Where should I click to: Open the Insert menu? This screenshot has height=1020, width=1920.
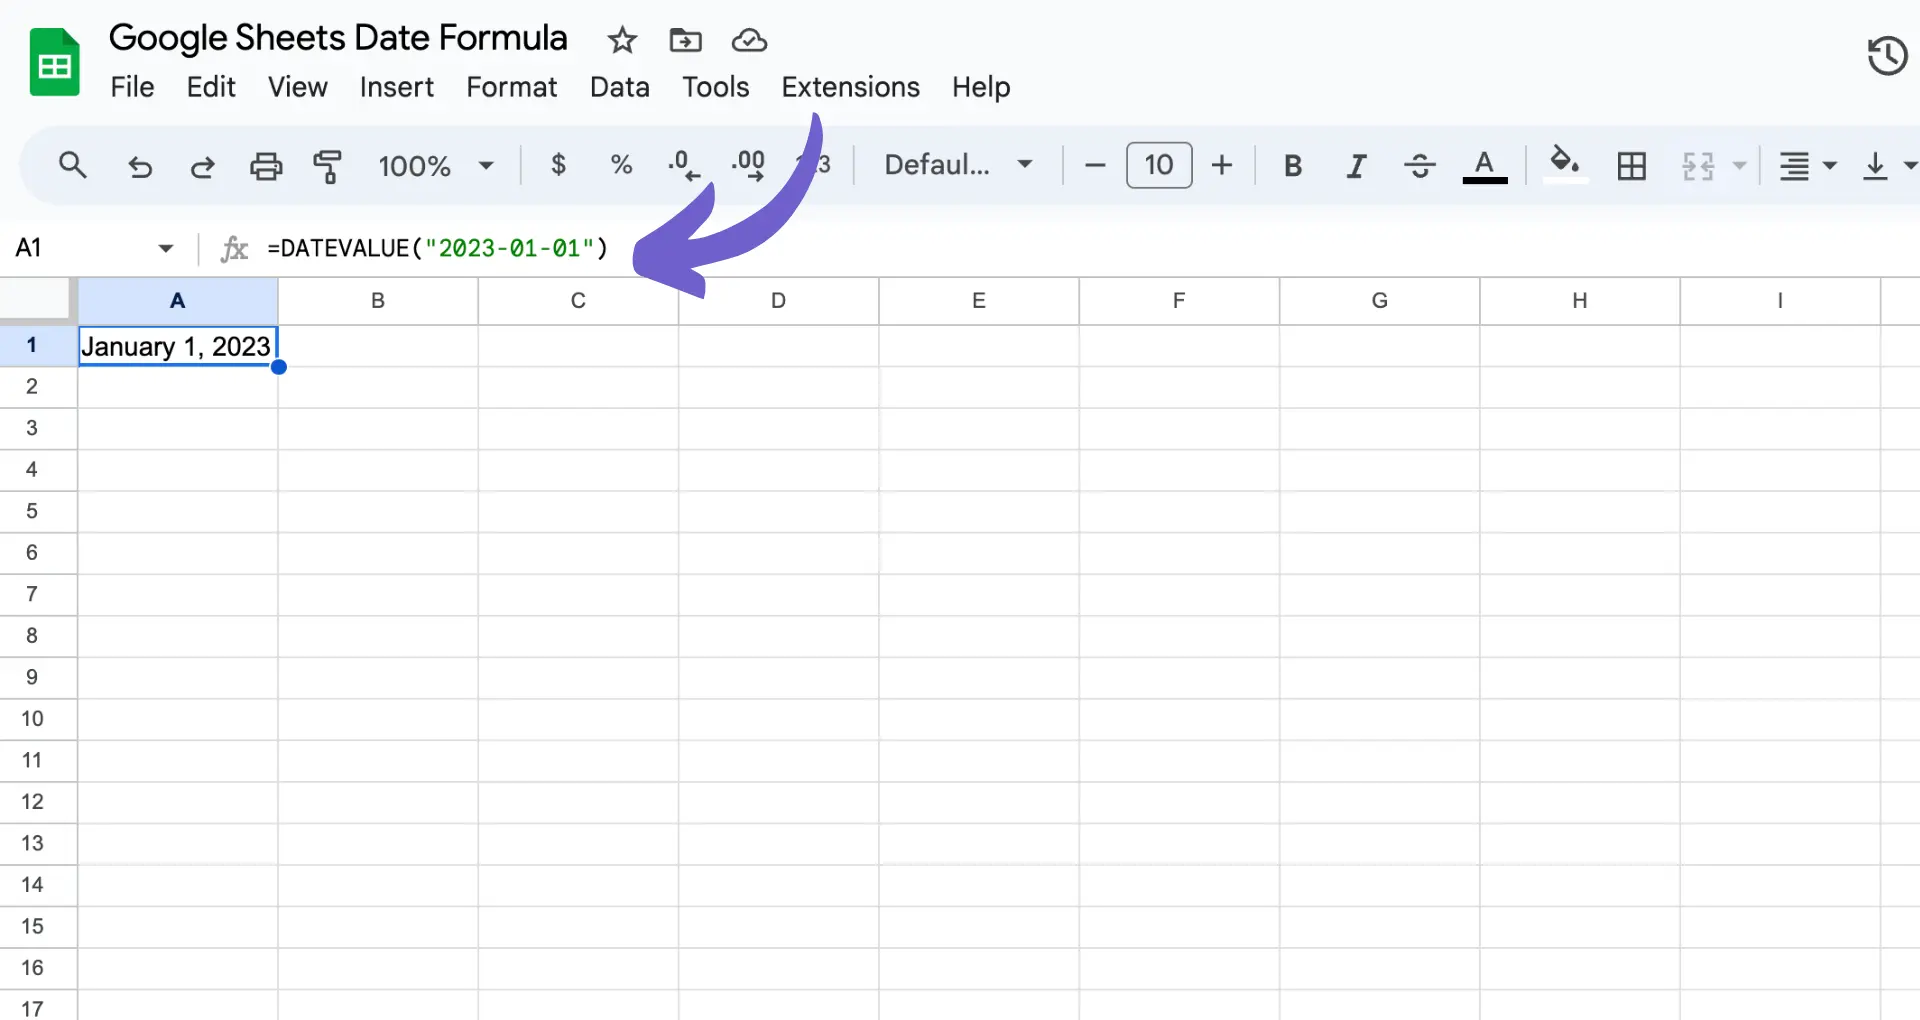396,87
